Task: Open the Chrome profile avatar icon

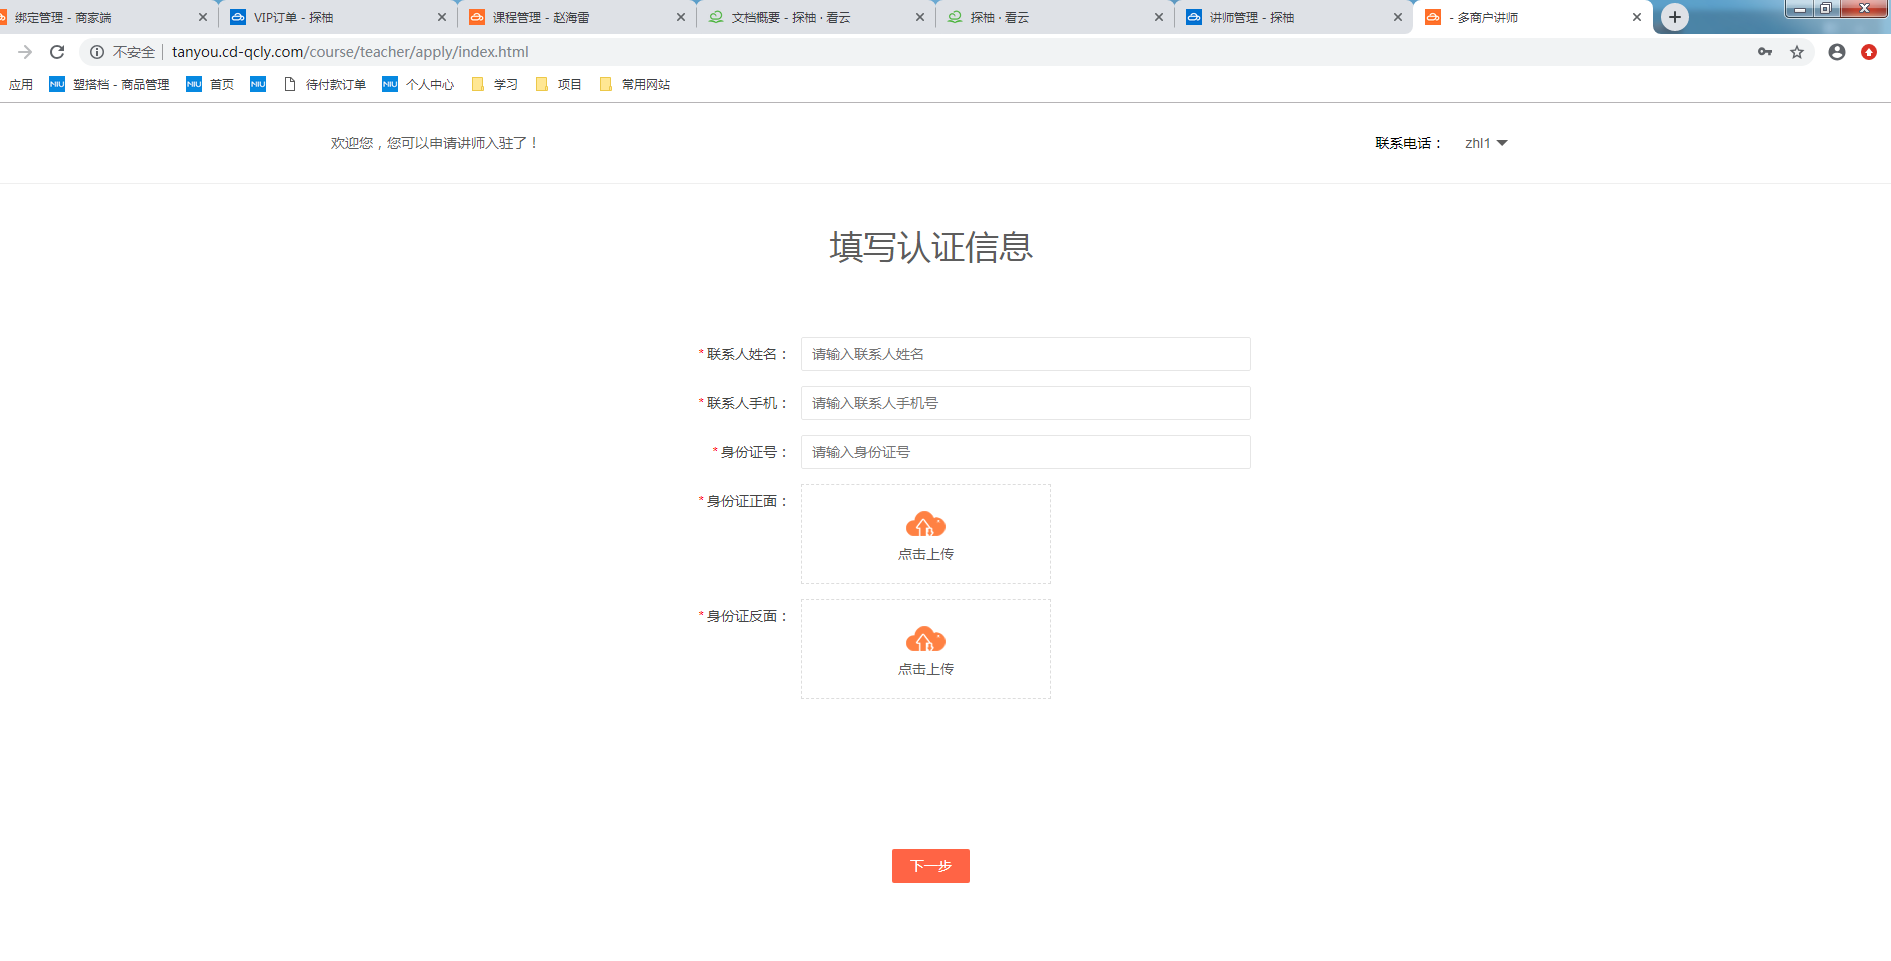Action: click(x=1837, y=52)
